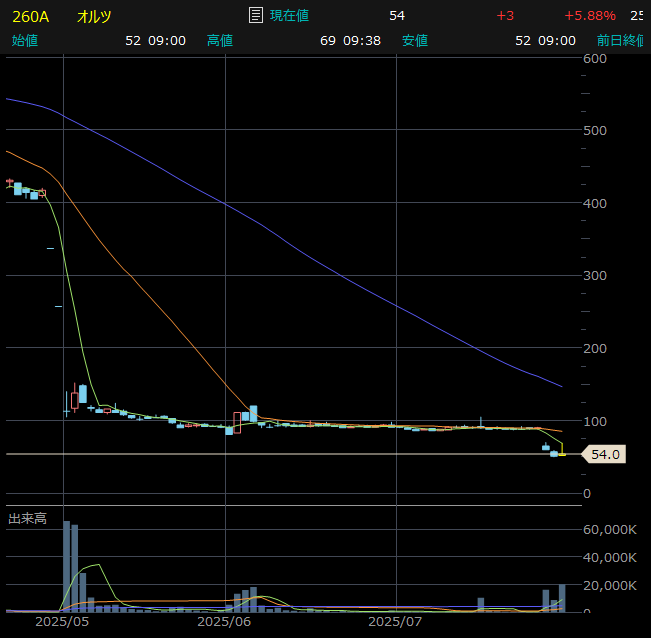Screen dimensions: 651x638
Task: Click the latest yellow candlestick at 54
Action: pos(562,450)
